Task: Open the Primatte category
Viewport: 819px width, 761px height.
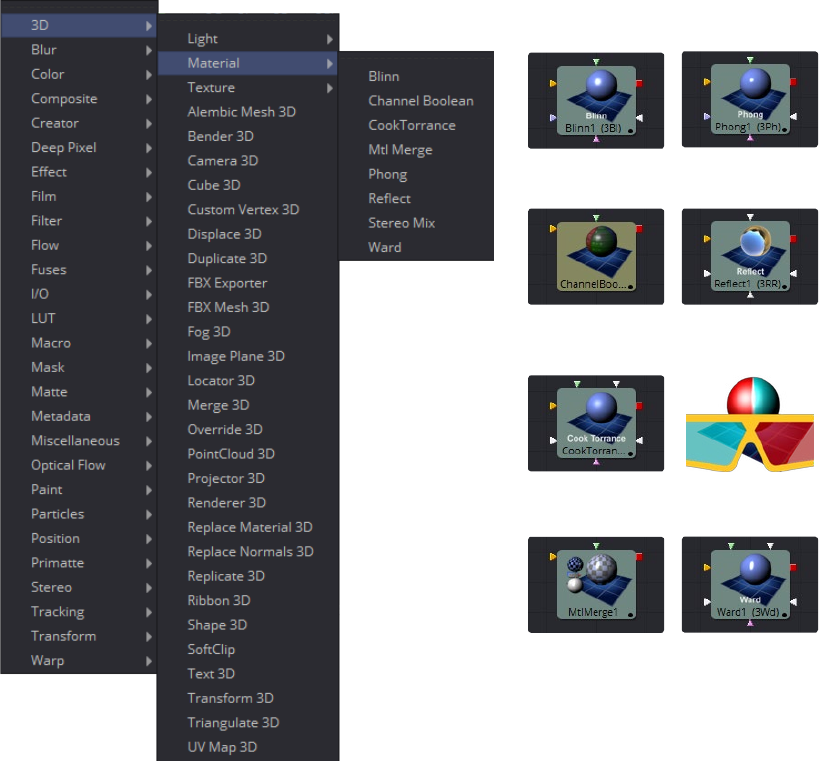Action: pos(57,563)
